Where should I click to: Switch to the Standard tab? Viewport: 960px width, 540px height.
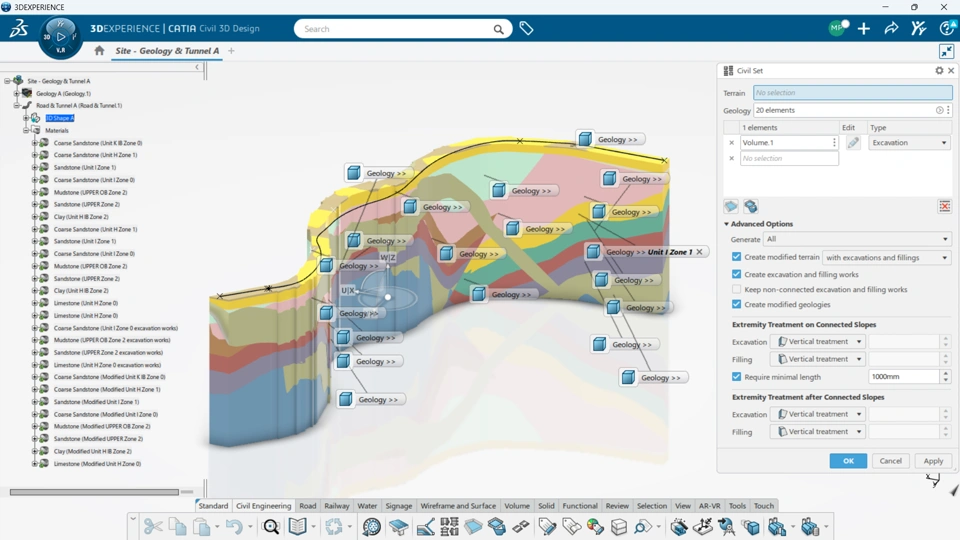pyautogui.click(x=213, y=506)
